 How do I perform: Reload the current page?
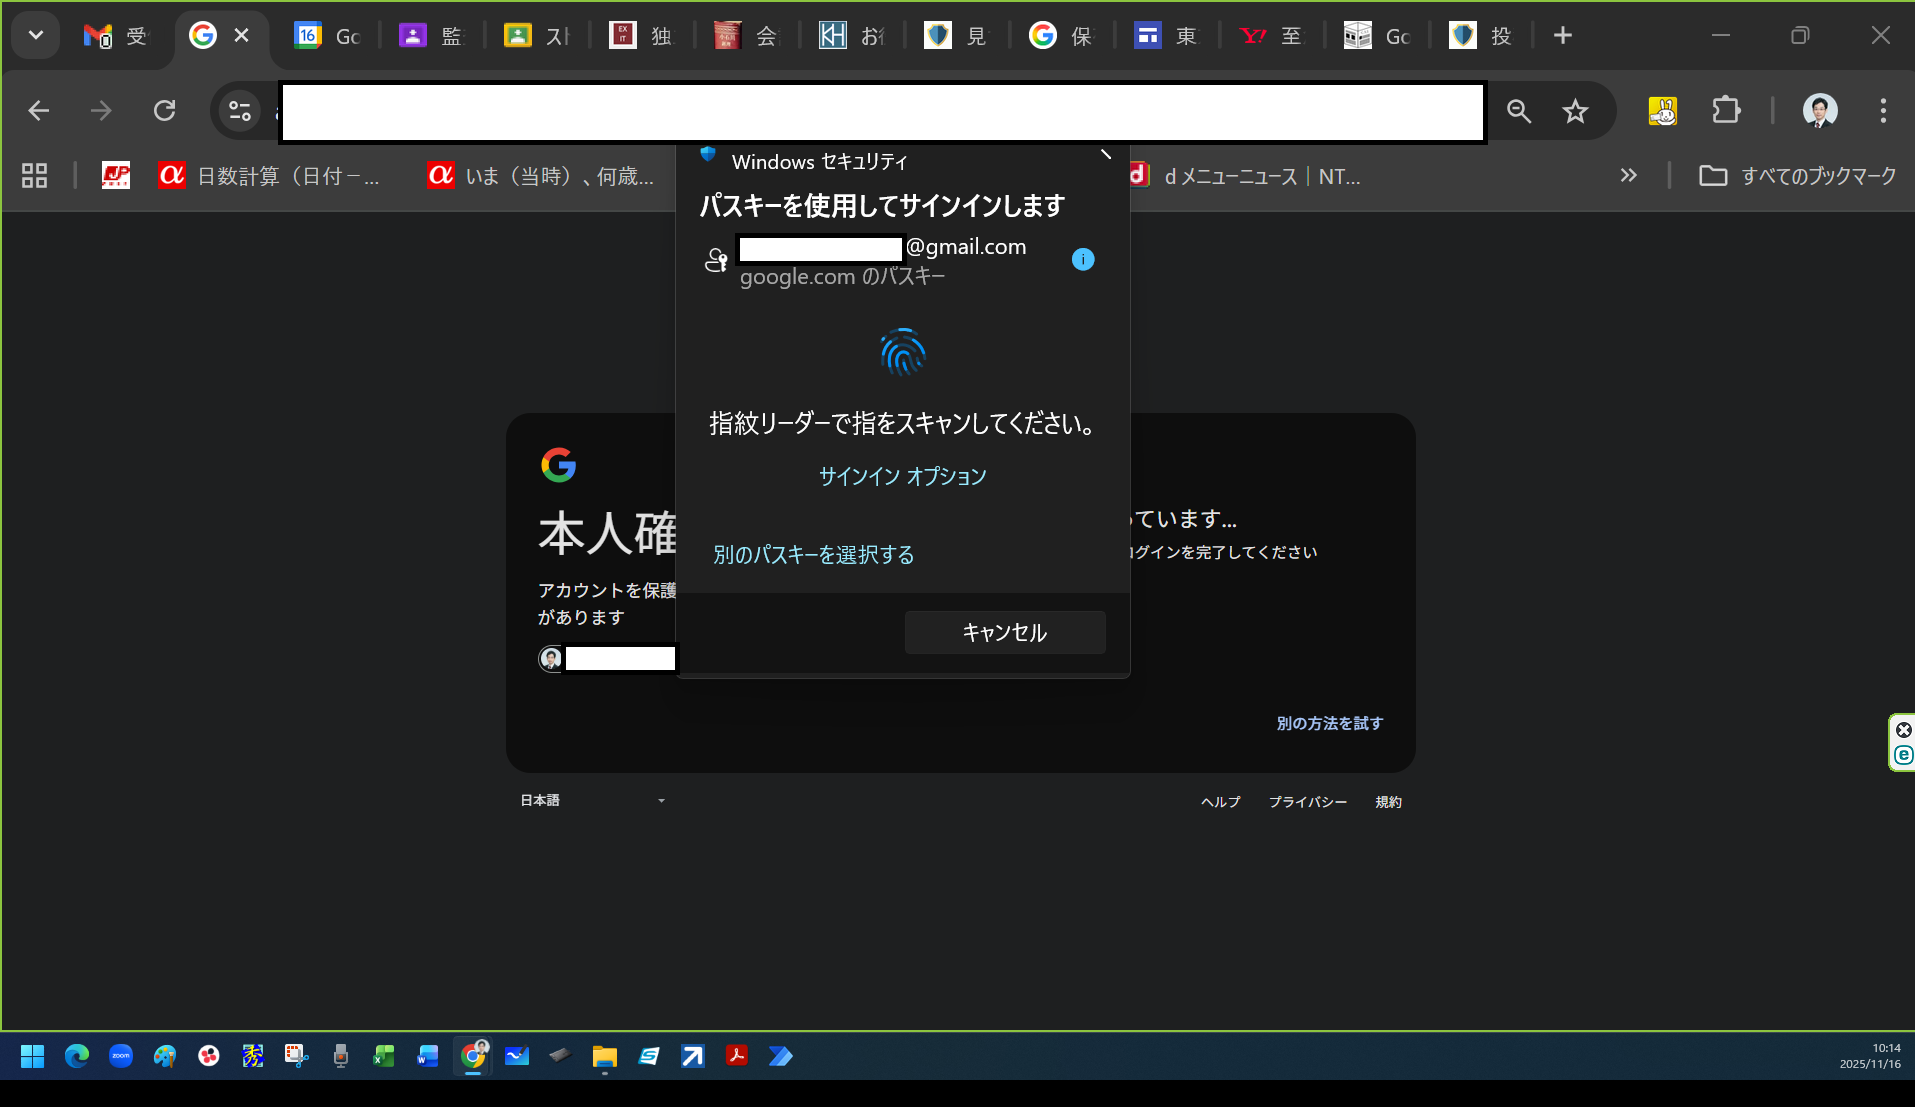164,111
